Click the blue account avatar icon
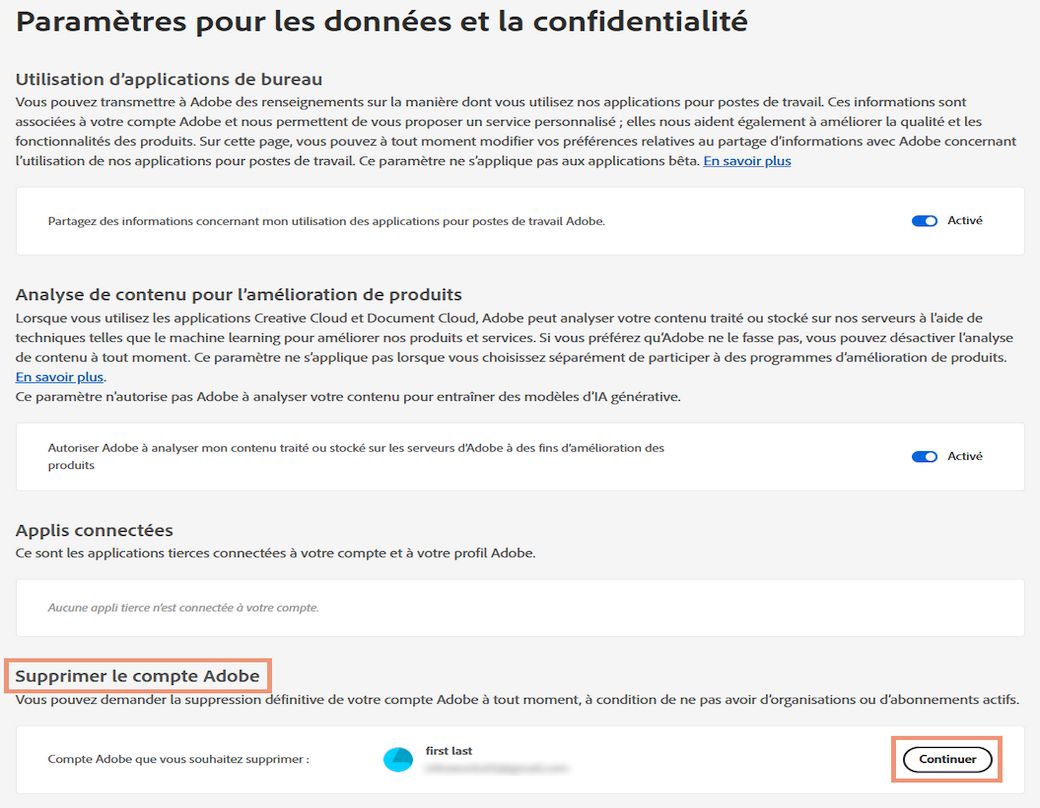Image resolution: width=1040 pixels, height=808 pixels. [398, 760]
